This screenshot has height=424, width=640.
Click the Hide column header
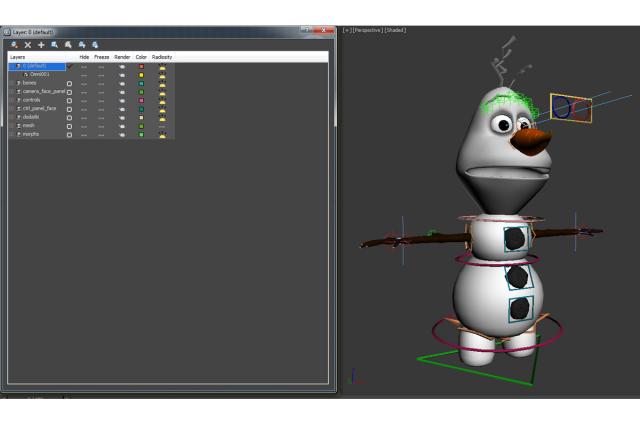pyautogui.click(x=84, y=57)
